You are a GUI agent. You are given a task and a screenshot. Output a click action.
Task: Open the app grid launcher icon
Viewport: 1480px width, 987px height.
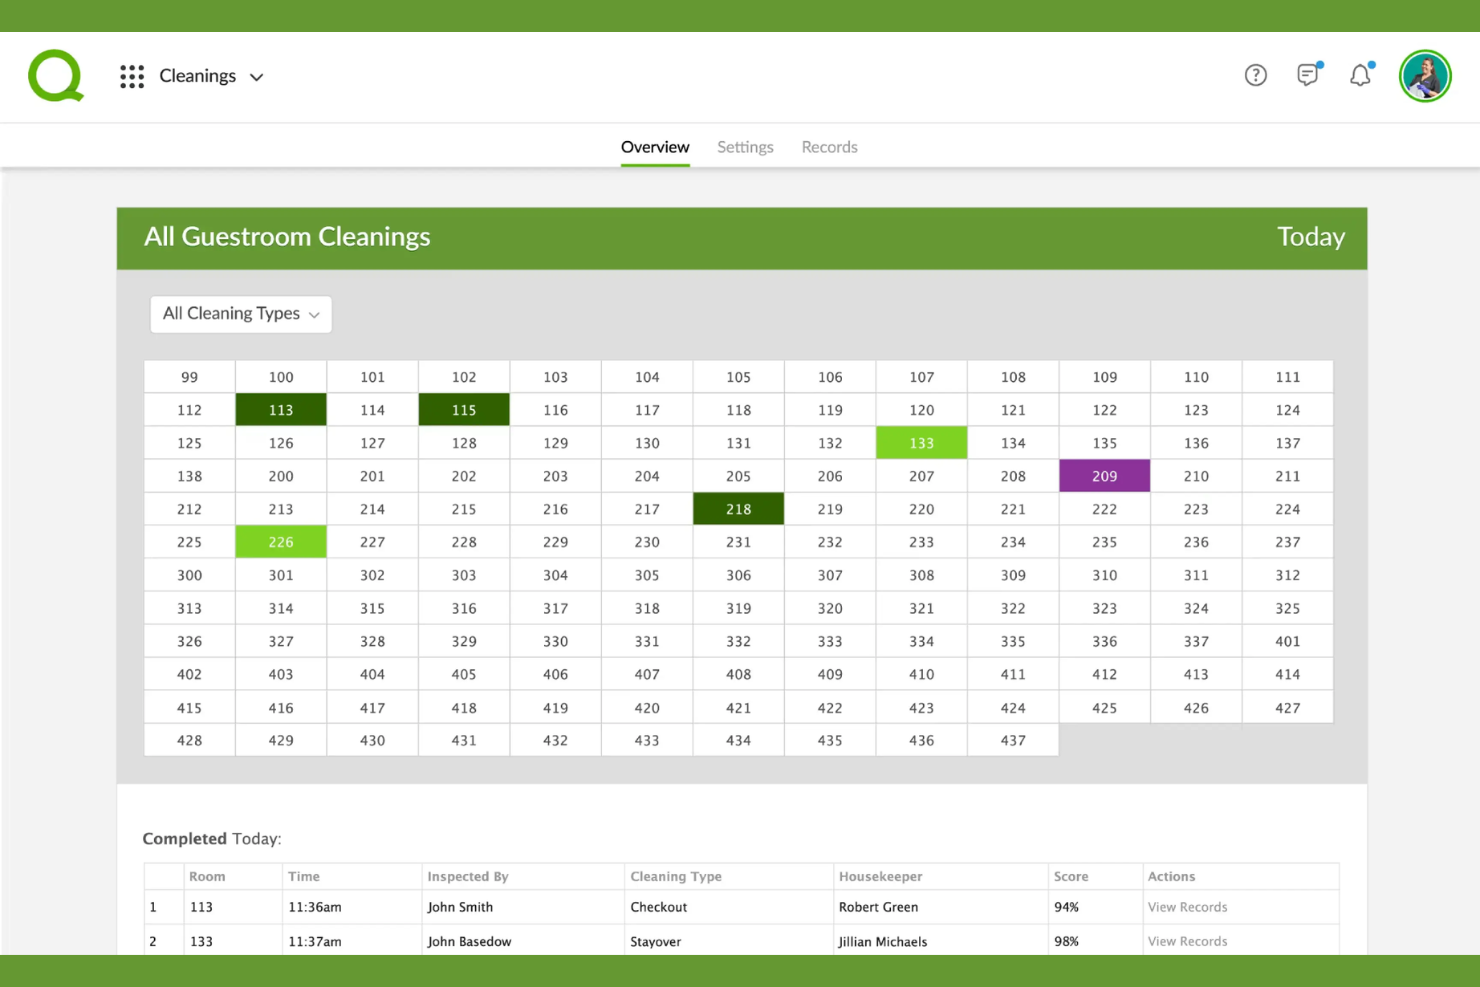(132, 77)
